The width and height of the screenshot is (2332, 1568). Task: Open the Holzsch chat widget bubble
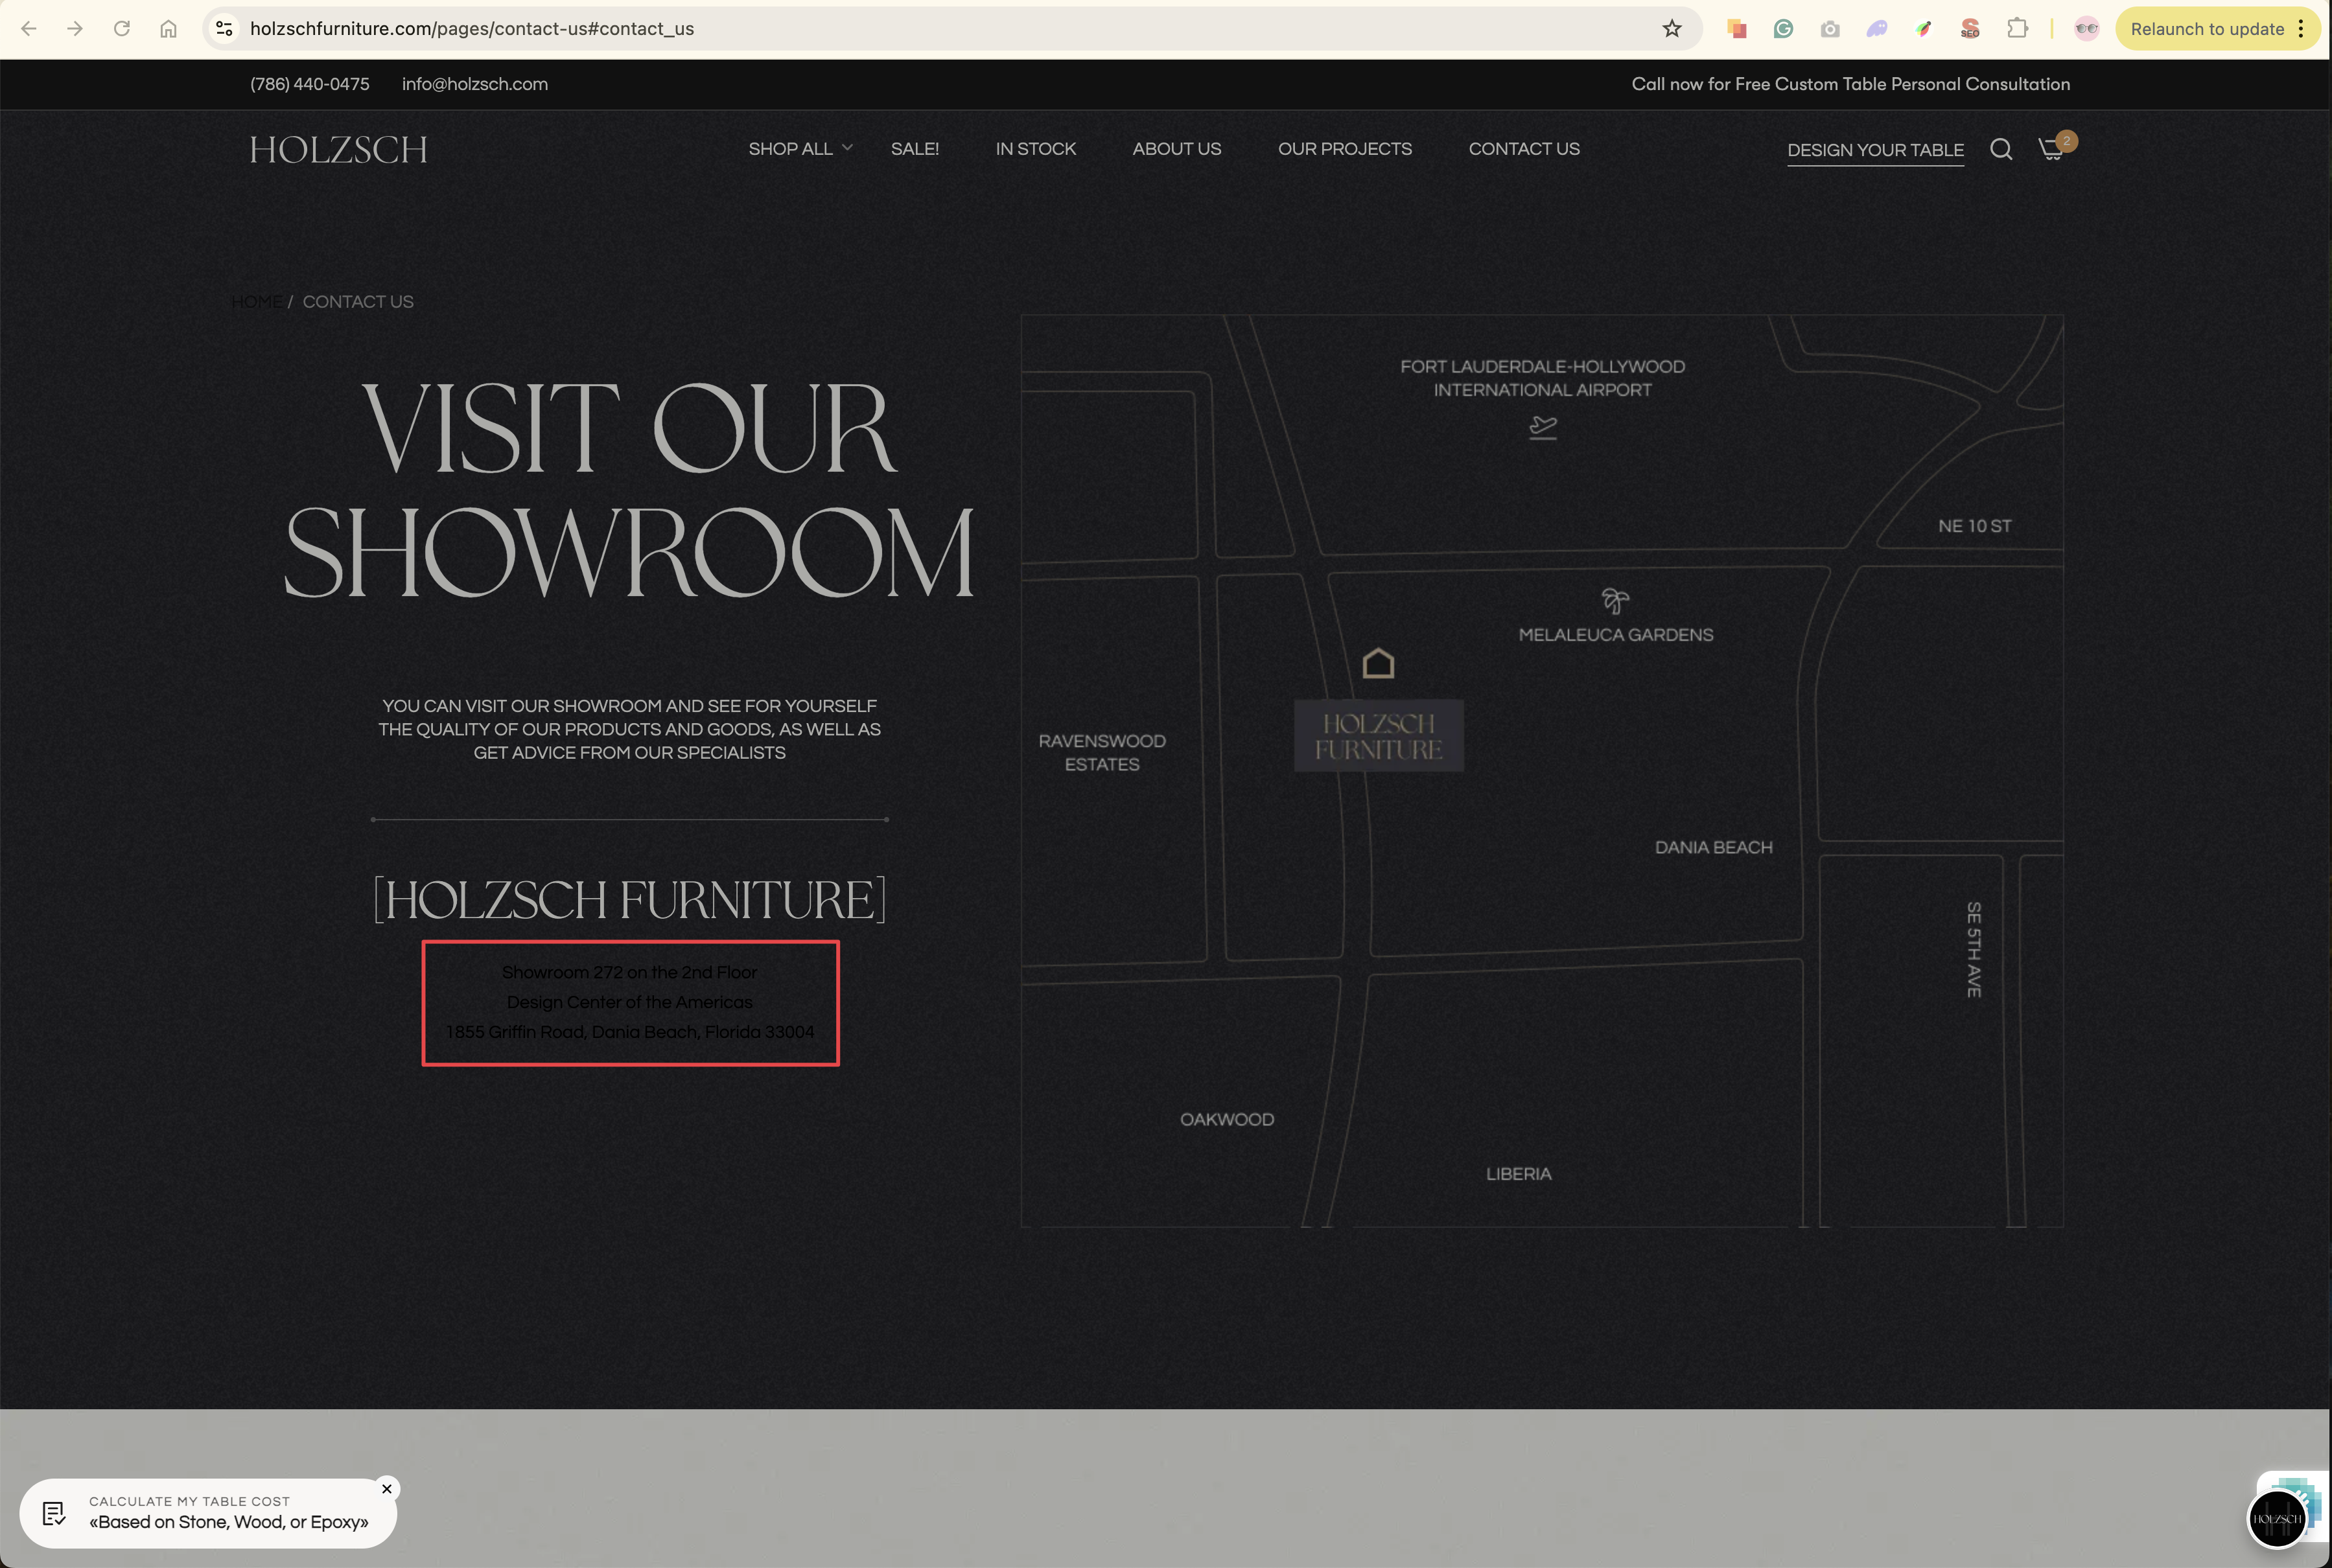pyautogui.click(x=2277, y=1518)
